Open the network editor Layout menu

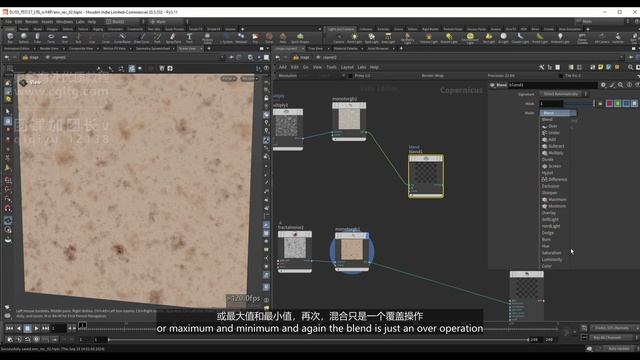coord(347,67)
